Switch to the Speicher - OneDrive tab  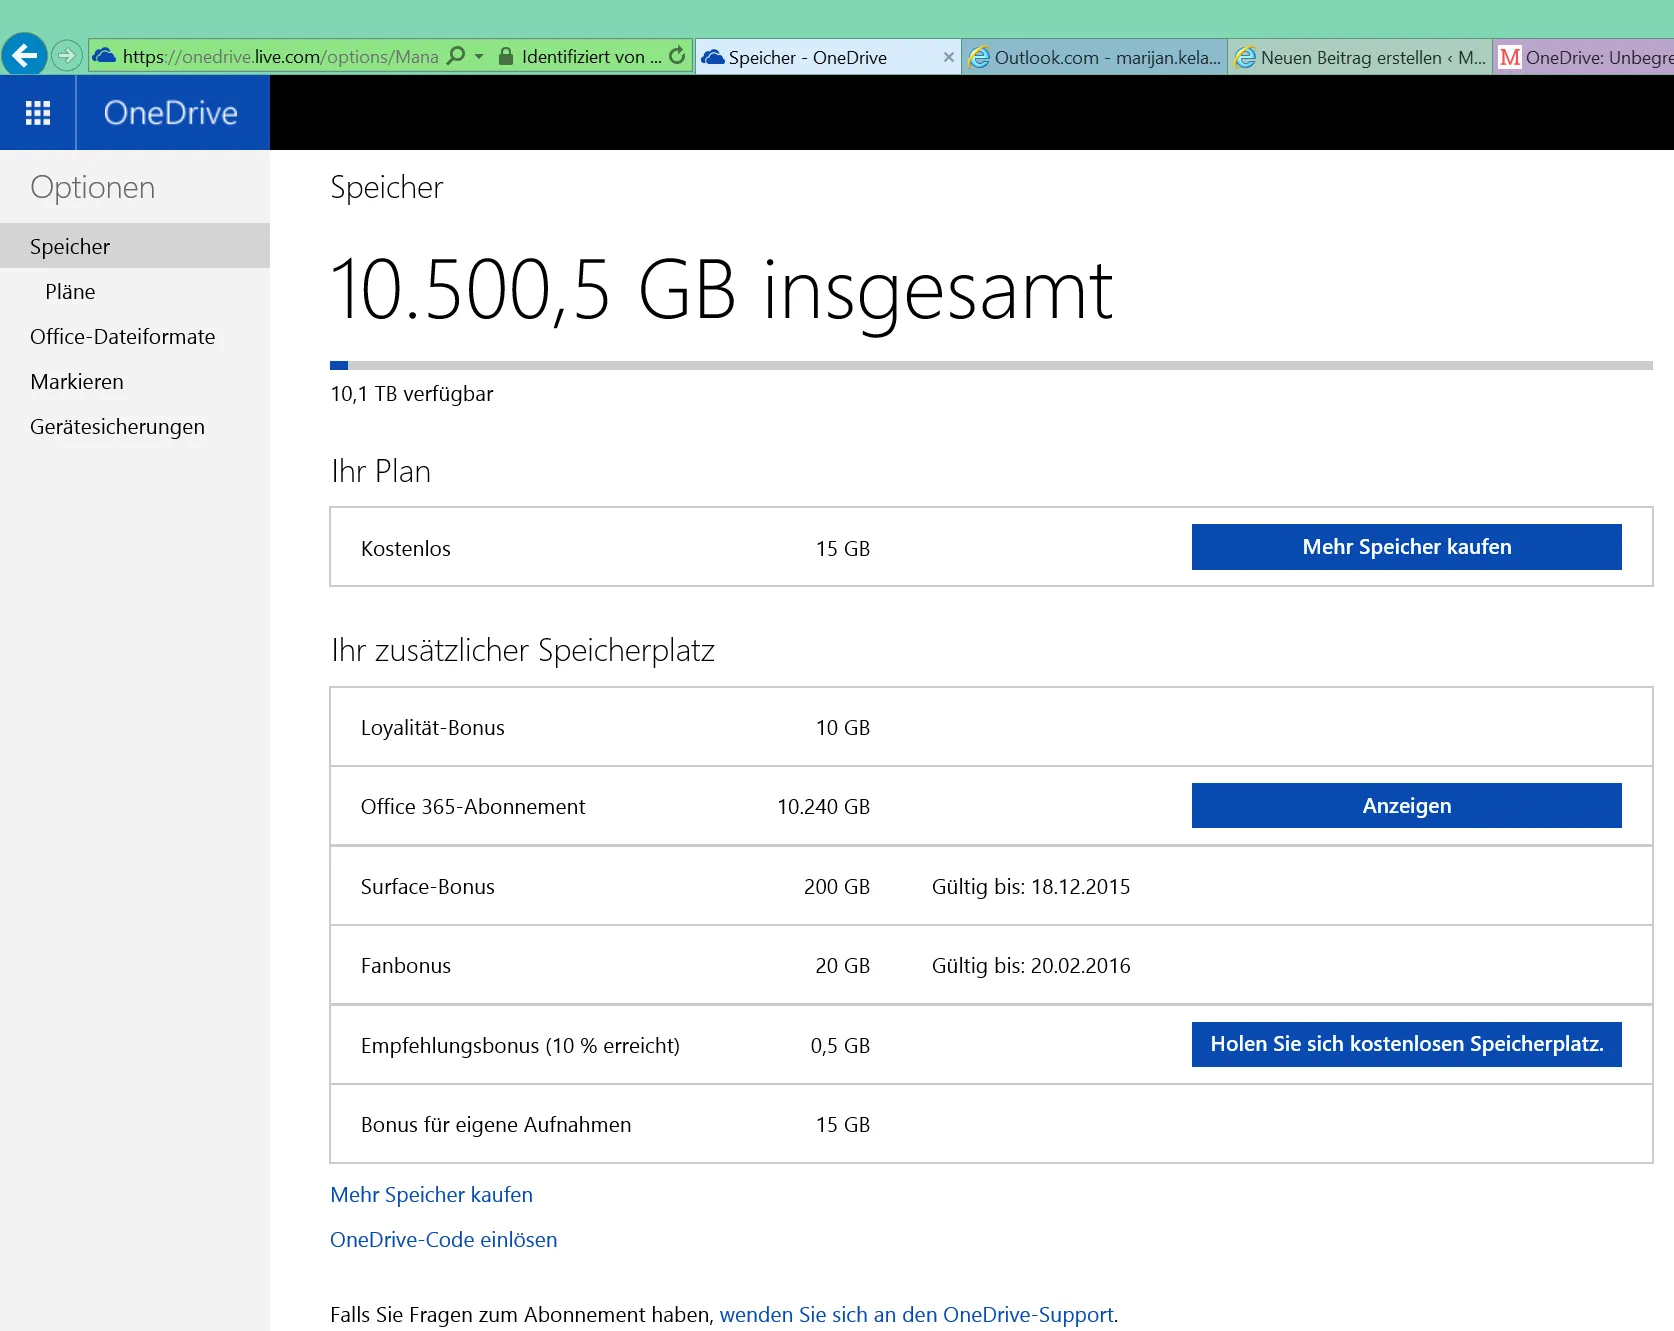click(x=826, y=57)
